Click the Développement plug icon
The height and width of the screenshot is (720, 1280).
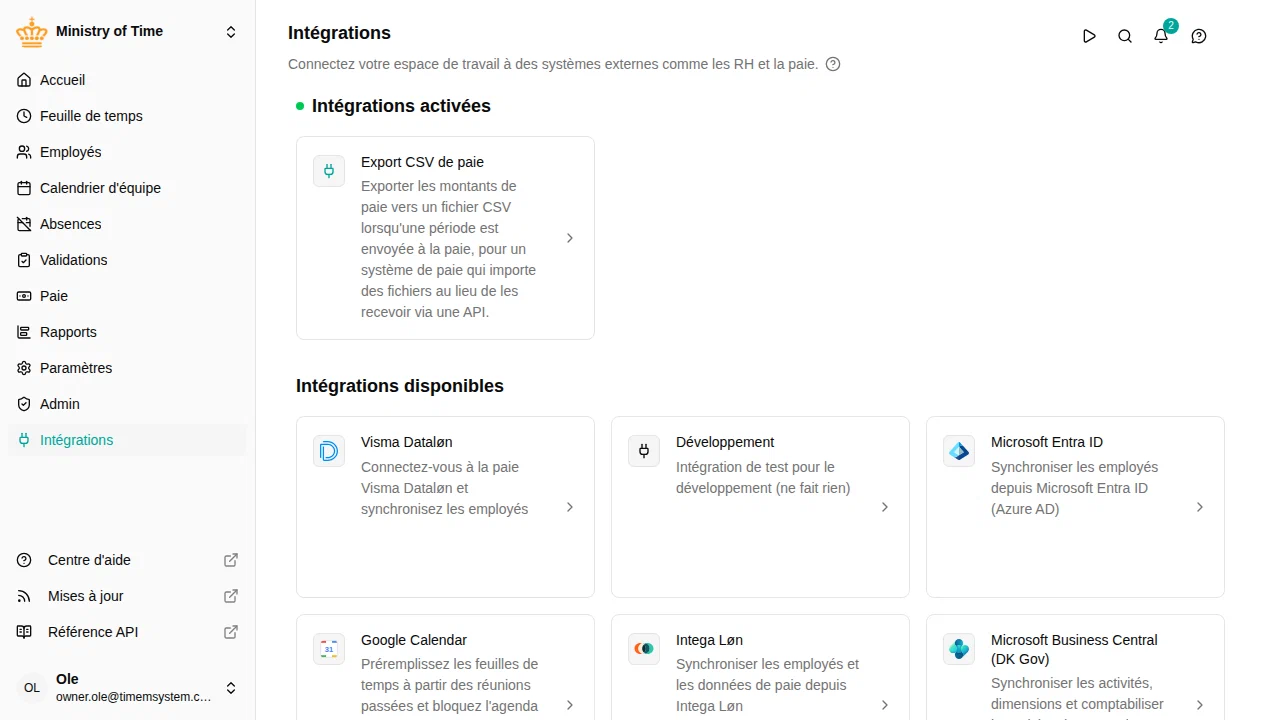click(x=644, y=451)
